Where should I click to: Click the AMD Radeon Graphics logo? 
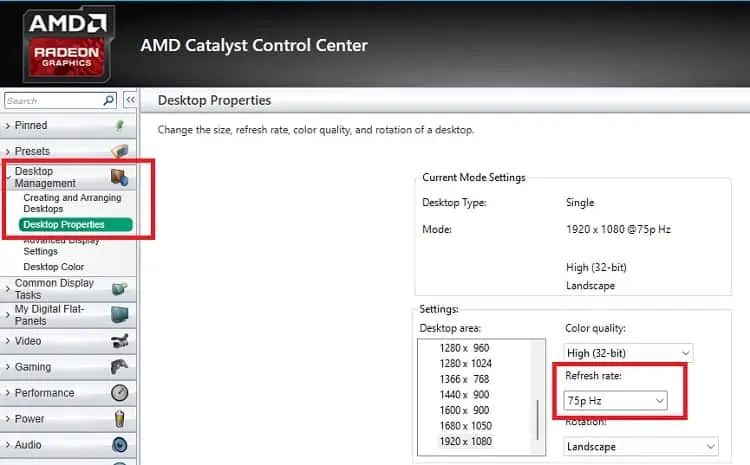tap(68, 44)
